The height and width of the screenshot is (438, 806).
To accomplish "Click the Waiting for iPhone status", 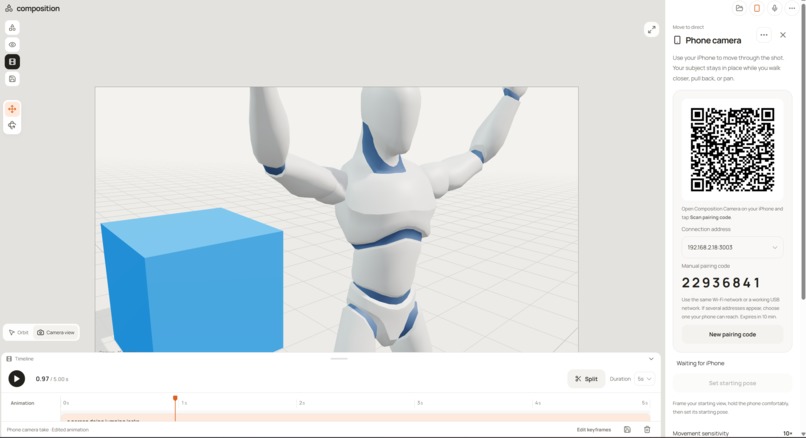I will [x=700, y=363].
